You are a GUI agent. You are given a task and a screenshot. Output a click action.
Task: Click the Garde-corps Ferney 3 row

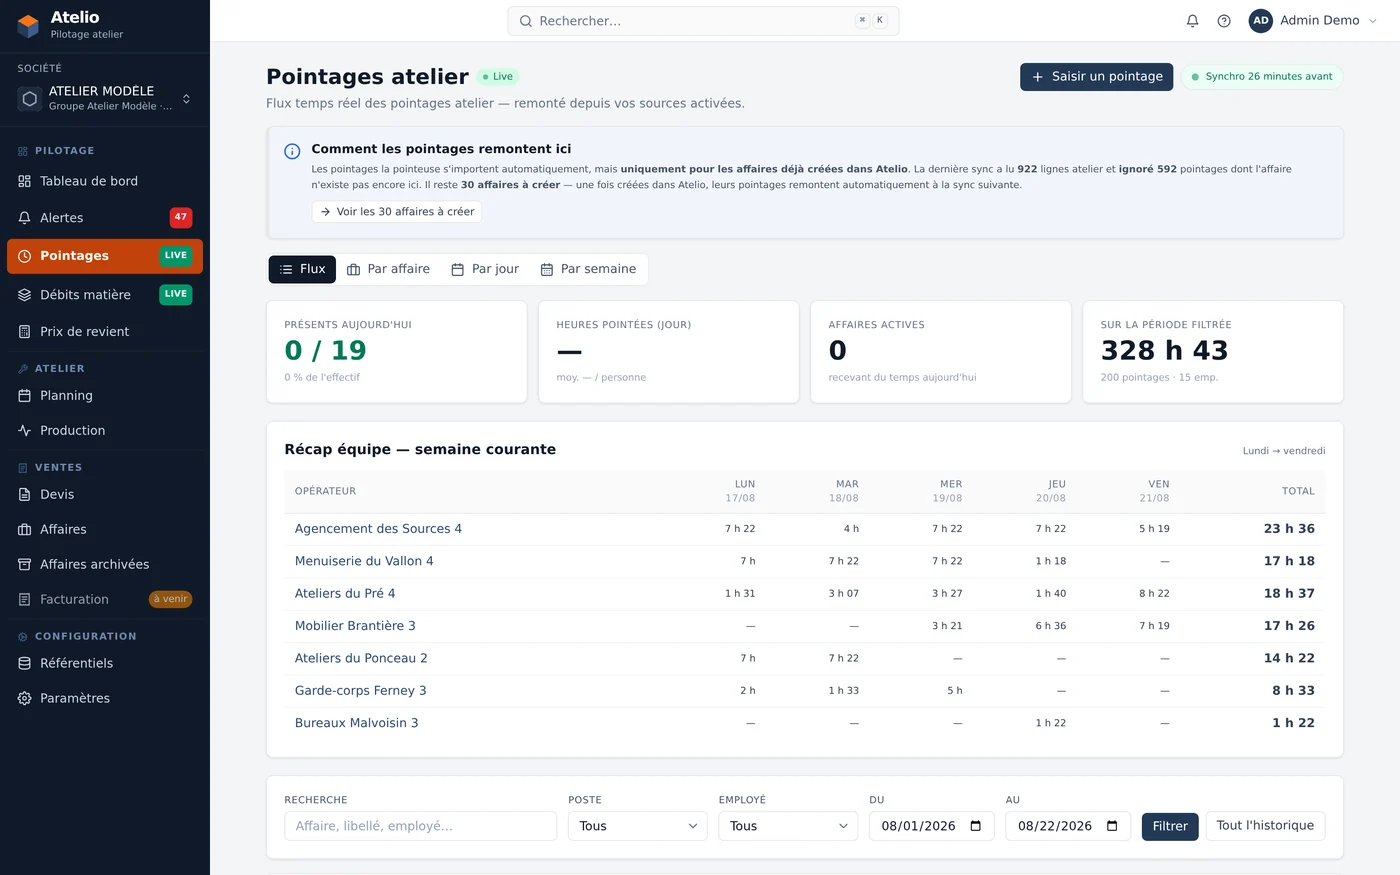point(805,691)
